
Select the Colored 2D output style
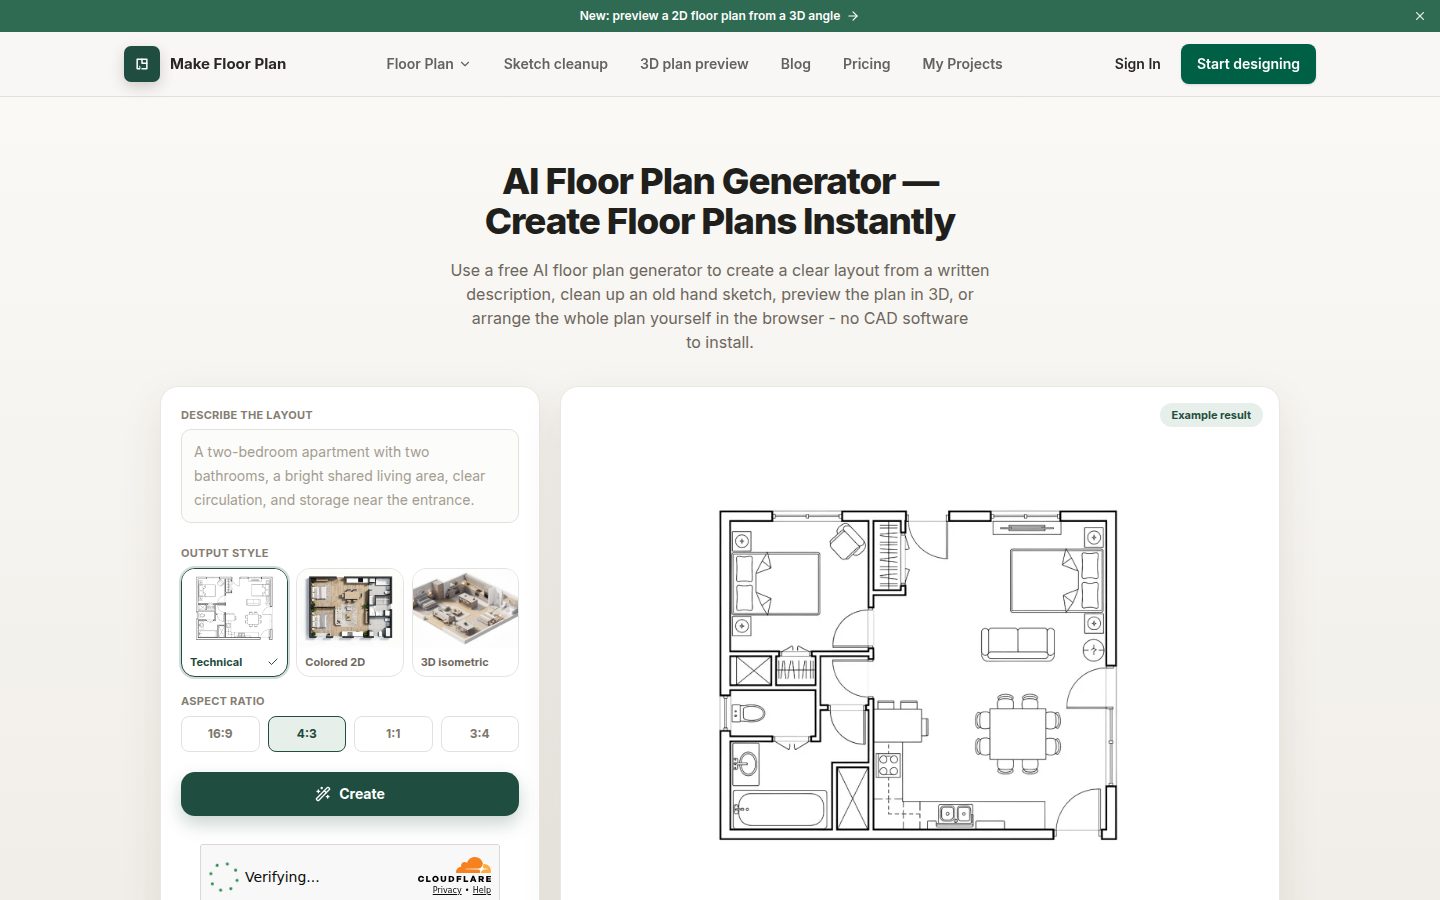click(x=350, y=622)
